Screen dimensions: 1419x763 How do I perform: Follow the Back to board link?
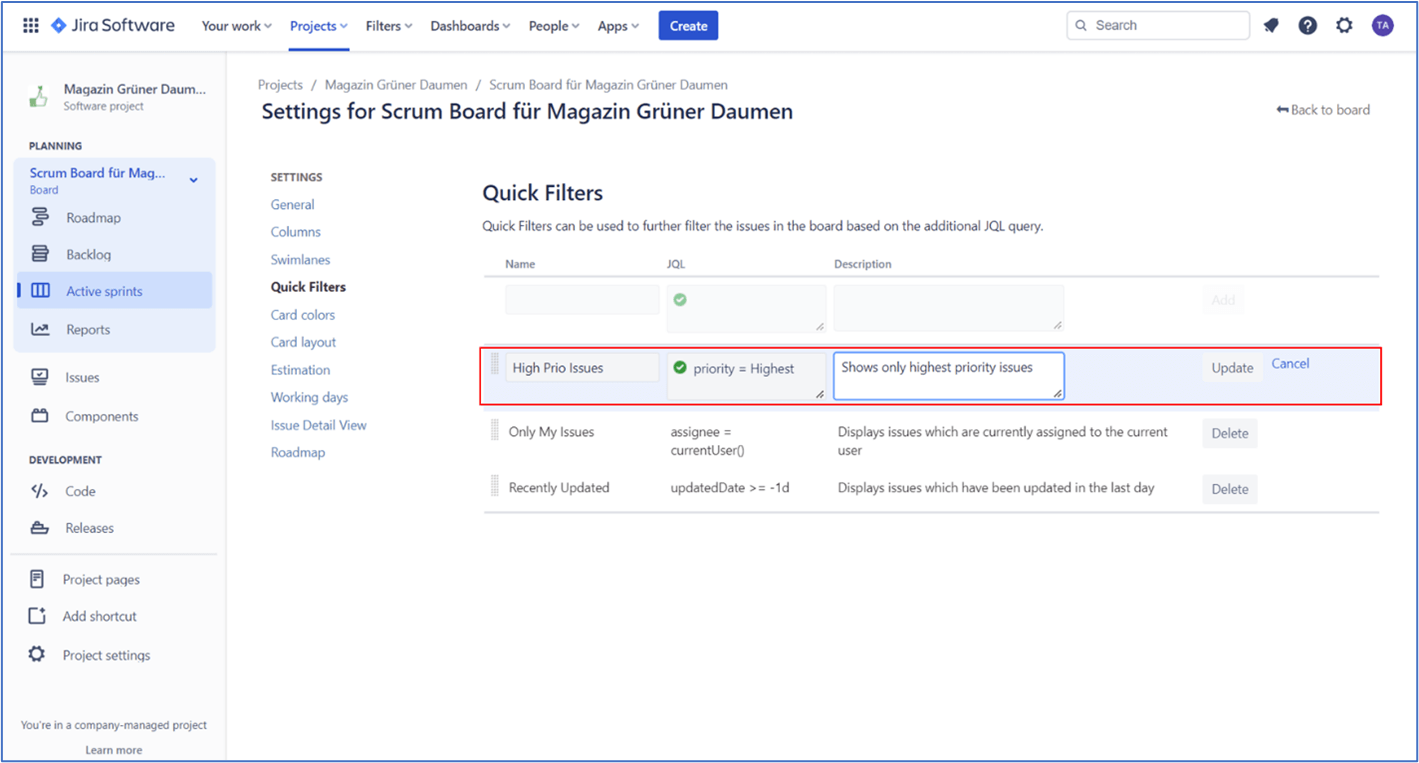[x=1322, y=110]
